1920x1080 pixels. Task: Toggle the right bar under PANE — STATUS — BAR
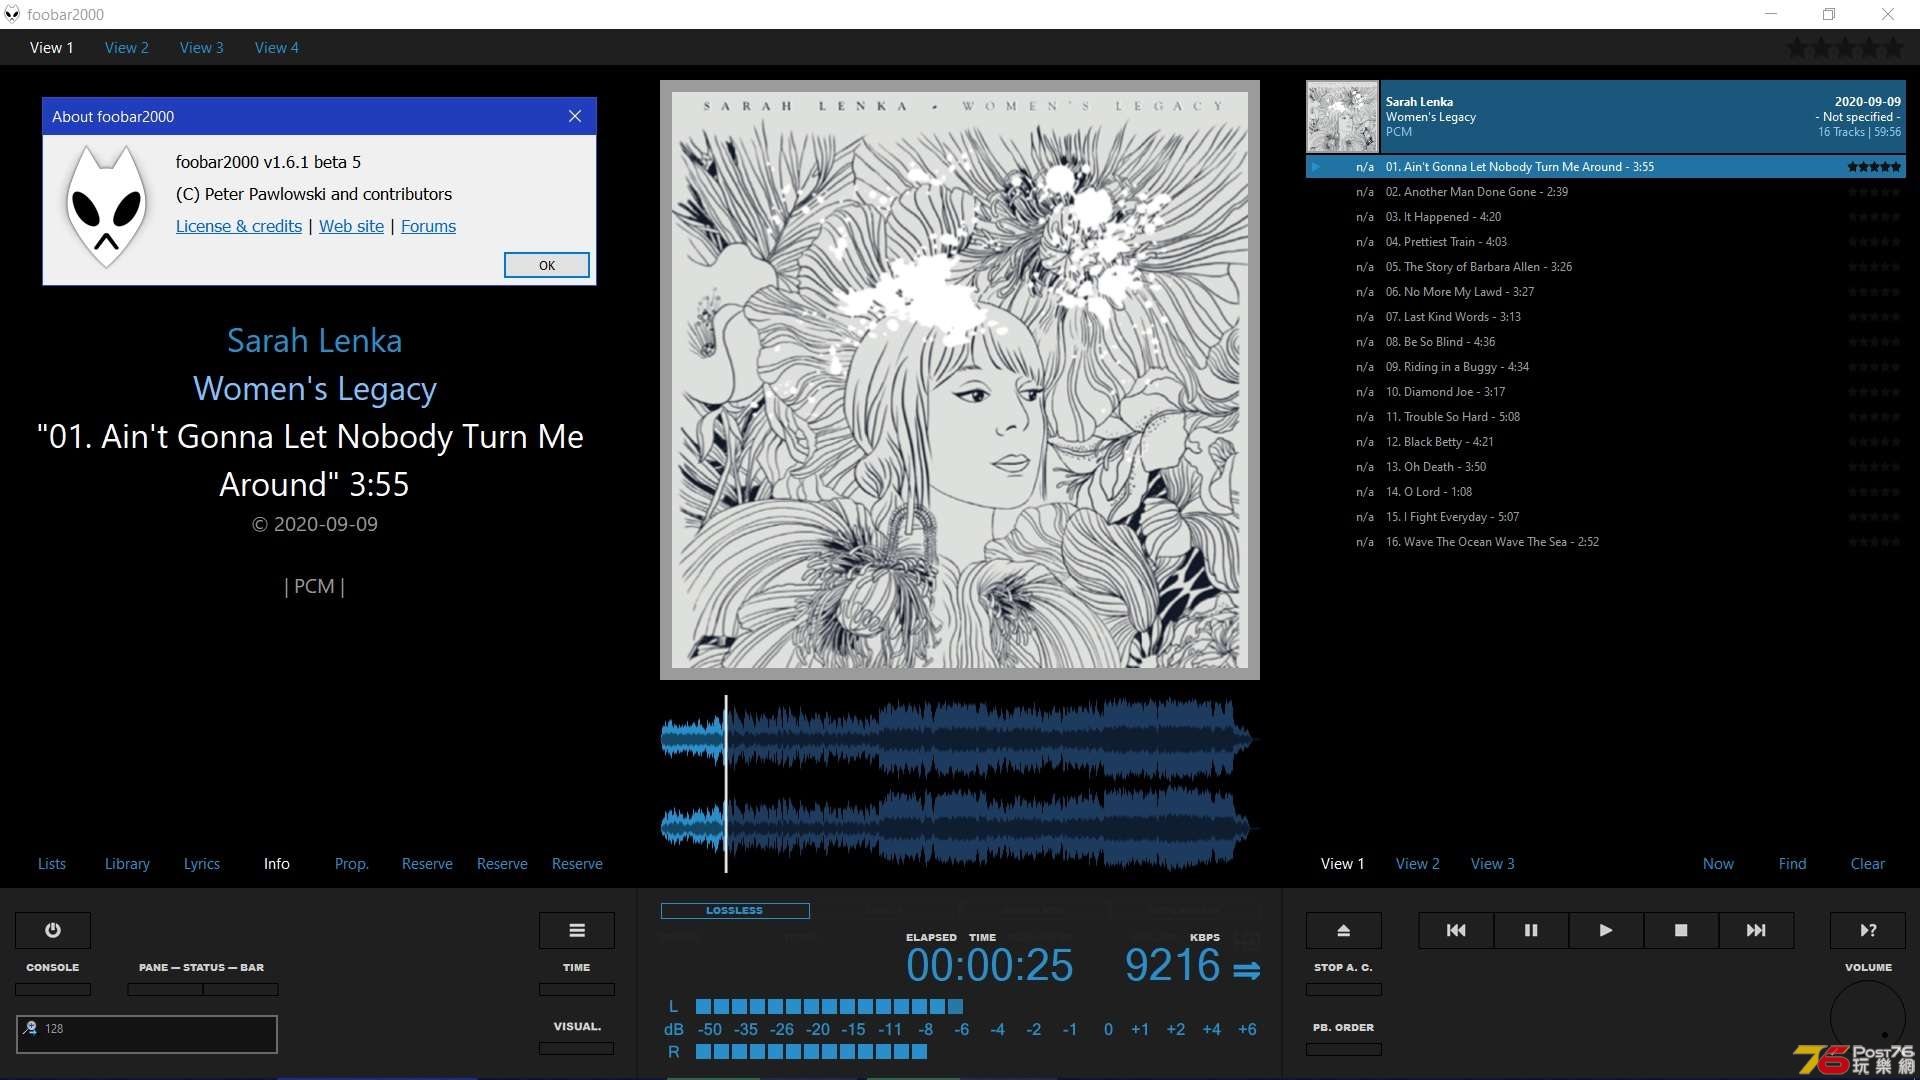pos(241,989)
